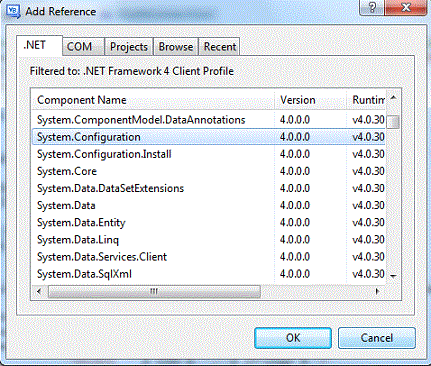Click the vertical scrollbar thumb
The image size is (431, 366).
click(x=393, y=121)
